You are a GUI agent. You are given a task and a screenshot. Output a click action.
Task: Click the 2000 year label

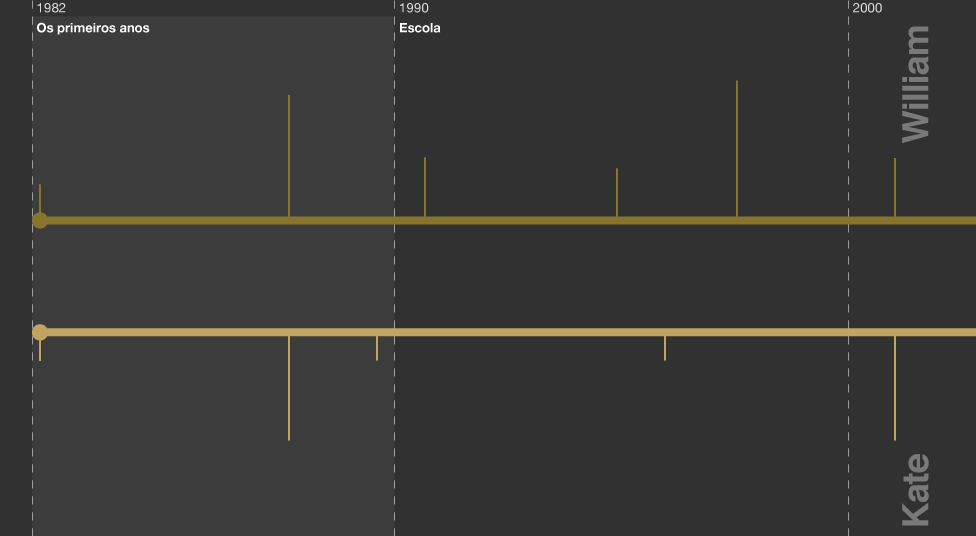tap(868, 8)
